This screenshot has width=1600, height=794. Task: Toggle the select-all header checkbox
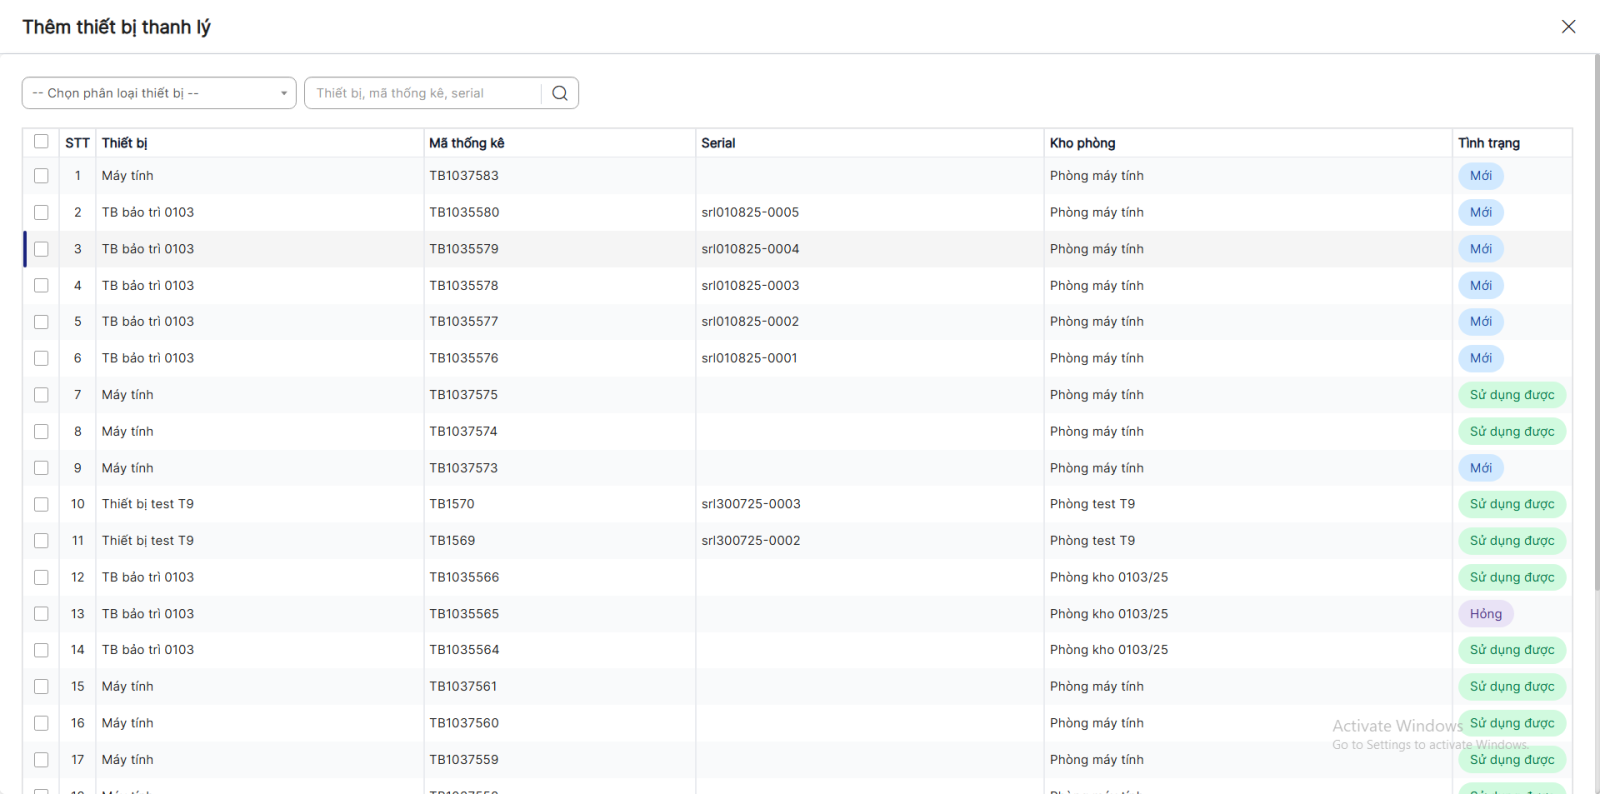[41, 142]
